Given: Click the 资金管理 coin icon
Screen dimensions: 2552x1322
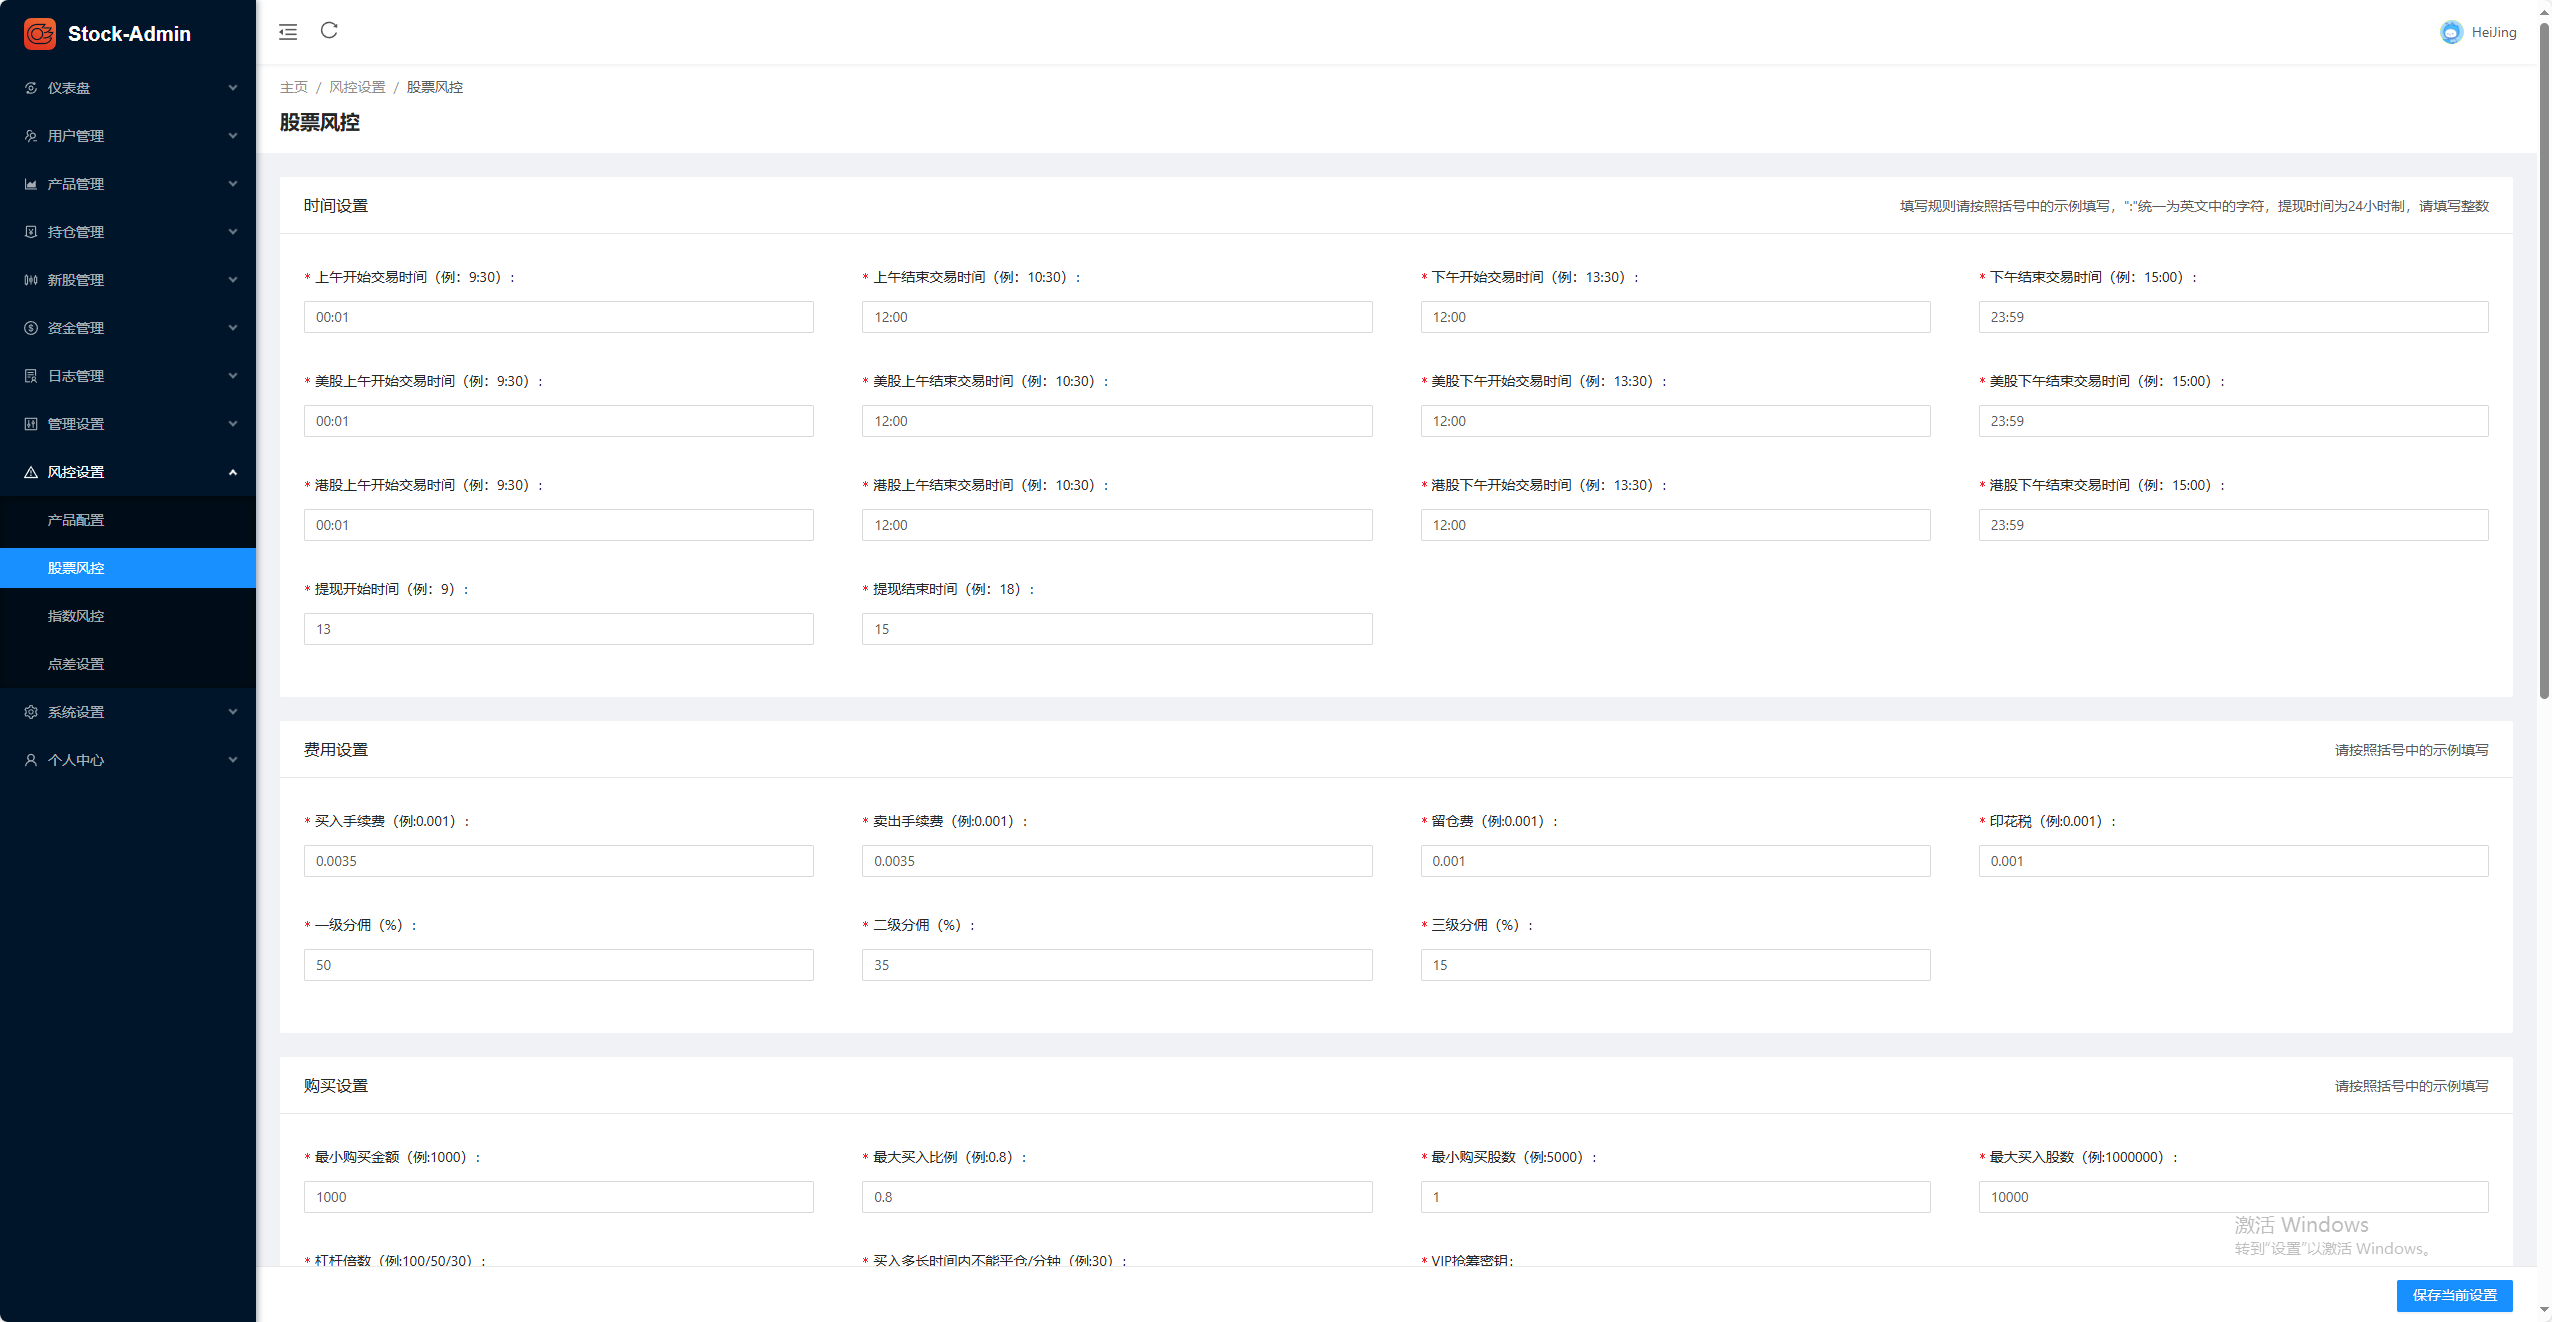Looking at the screenshot, I should [31, 328].
